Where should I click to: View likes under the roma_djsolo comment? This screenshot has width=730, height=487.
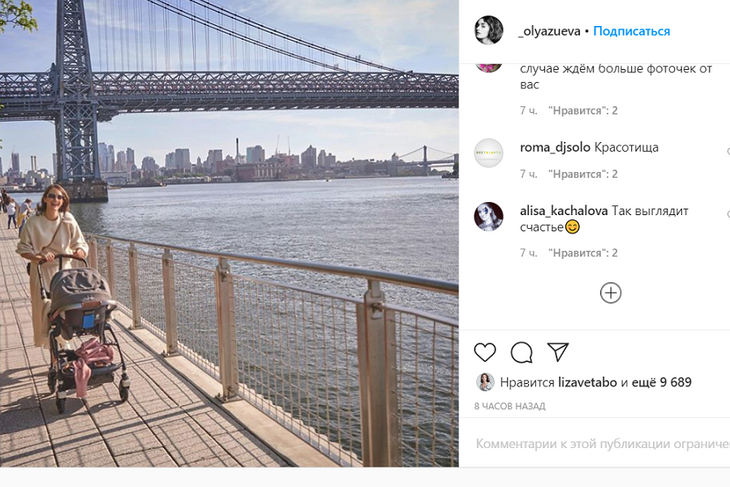582,174
